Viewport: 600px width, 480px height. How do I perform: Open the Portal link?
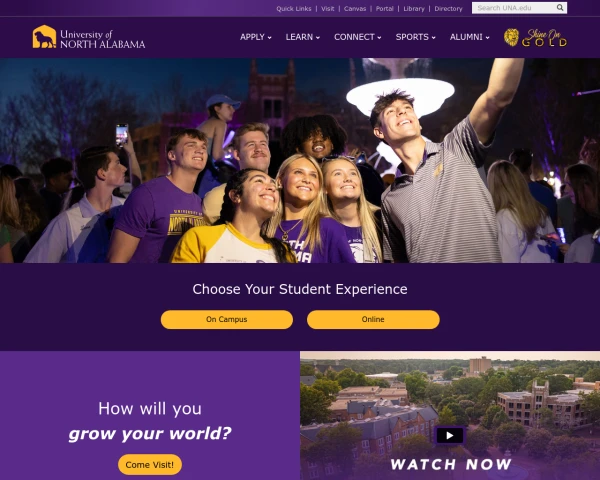tap(385, 8)
